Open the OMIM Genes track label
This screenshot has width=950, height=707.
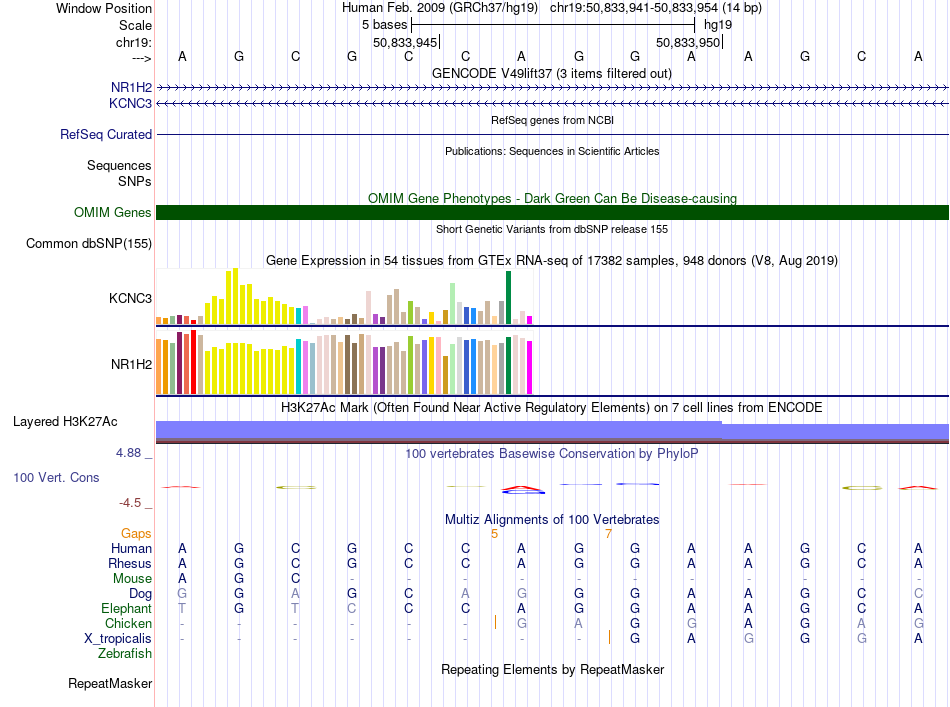(x=112, y=212)
